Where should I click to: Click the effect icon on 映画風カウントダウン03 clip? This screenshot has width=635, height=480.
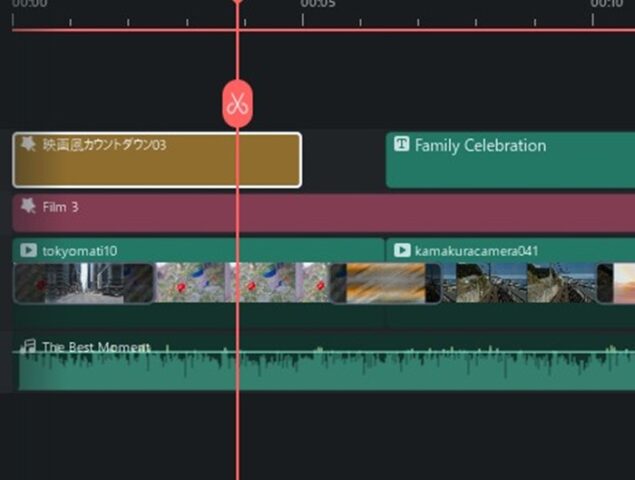[x=29, y=145]
